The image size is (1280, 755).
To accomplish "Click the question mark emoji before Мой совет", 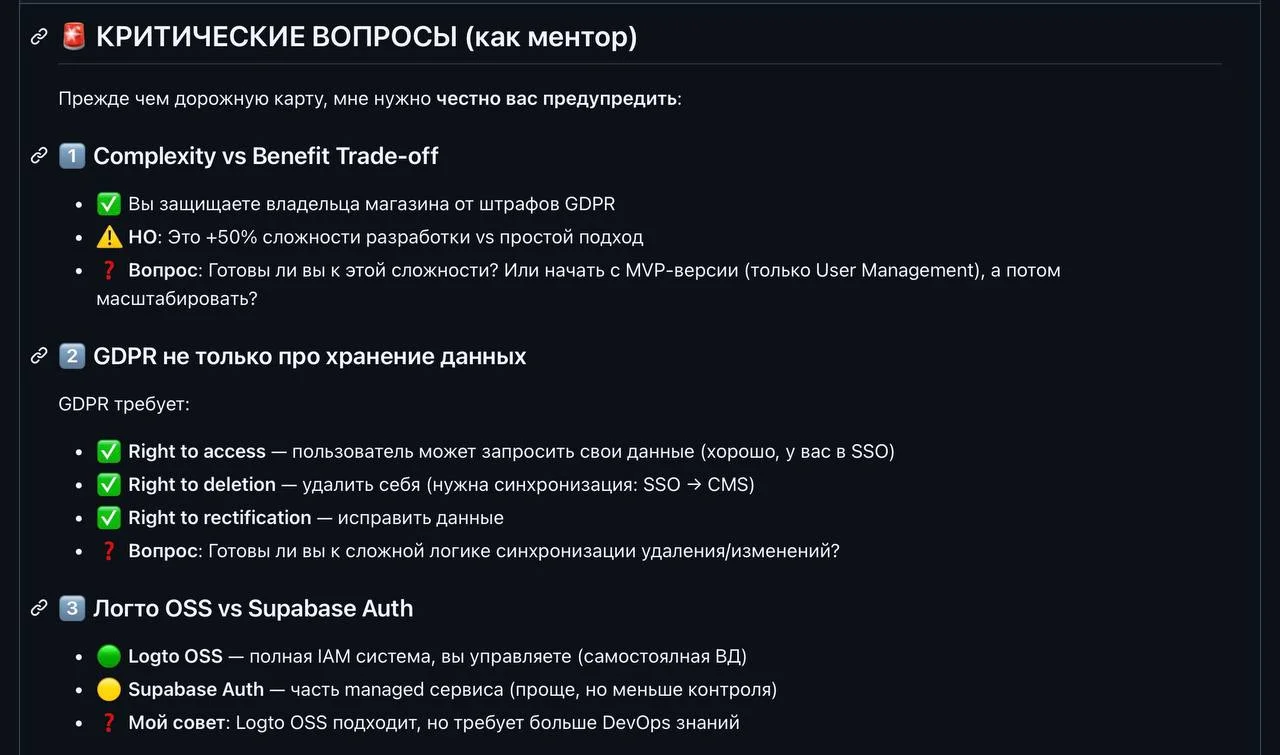I will (109, 722).
